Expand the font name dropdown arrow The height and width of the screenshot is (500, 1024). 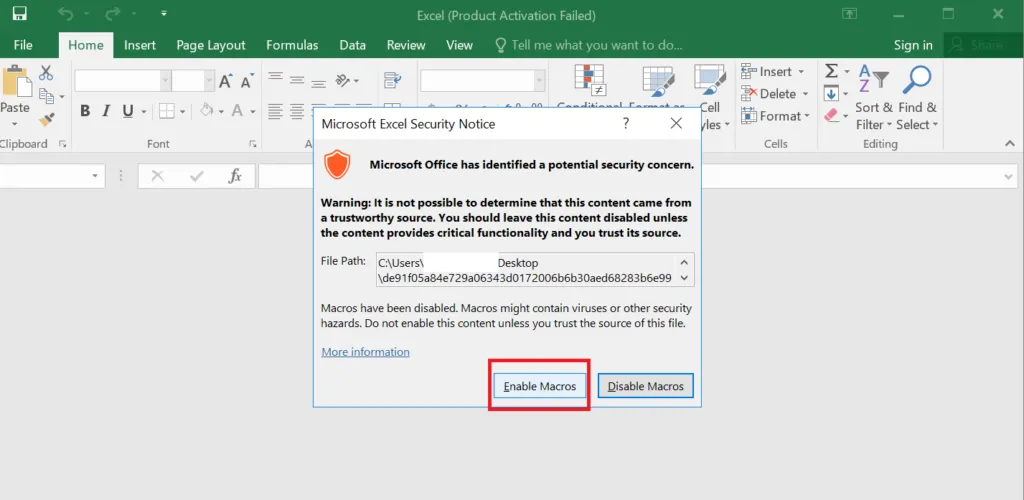tap(166, 81)
